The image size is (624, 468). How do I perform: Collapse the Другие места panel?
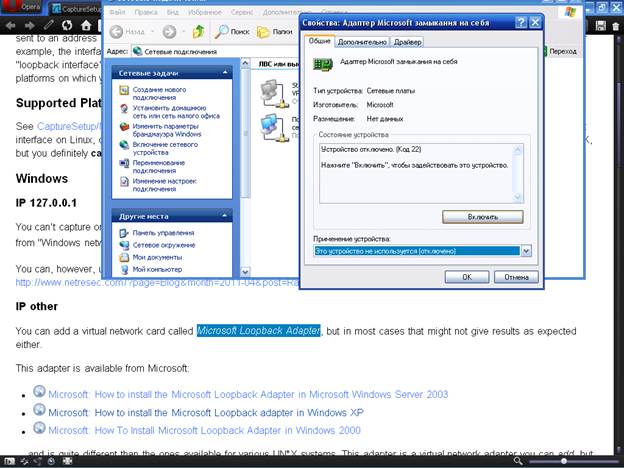[x=225, y=216]
